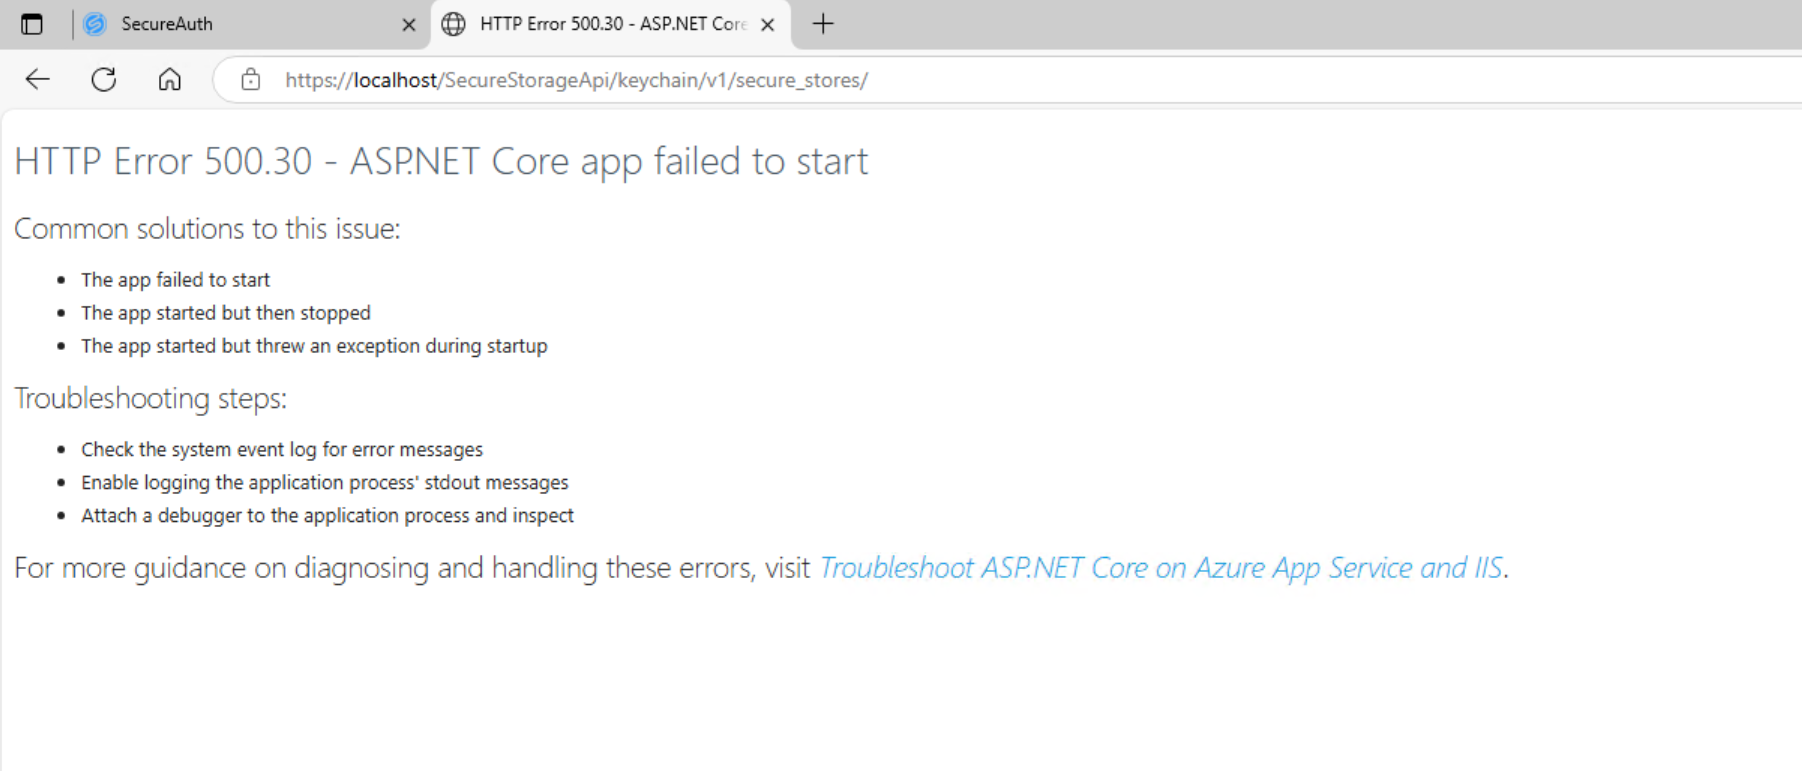This screenshot has height=771, width=1802.
Task: Click the SecureAuth tab favicon
Action: (95, 24)
